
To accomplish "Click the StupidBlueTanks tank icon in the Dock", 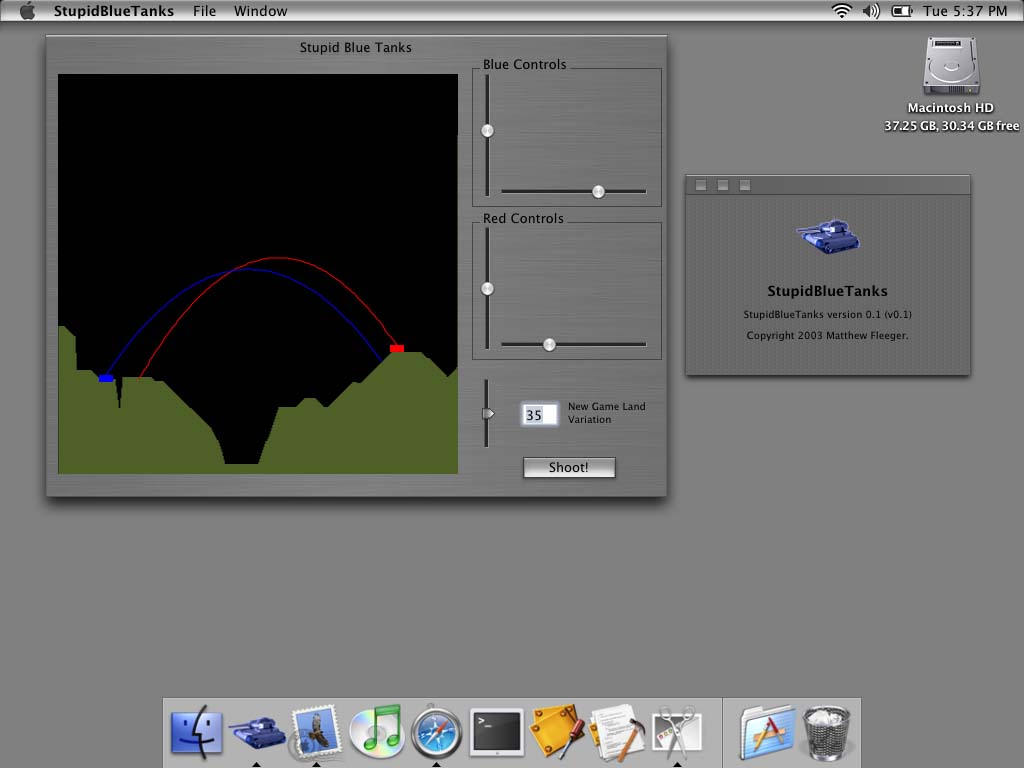I will [257, 733].
